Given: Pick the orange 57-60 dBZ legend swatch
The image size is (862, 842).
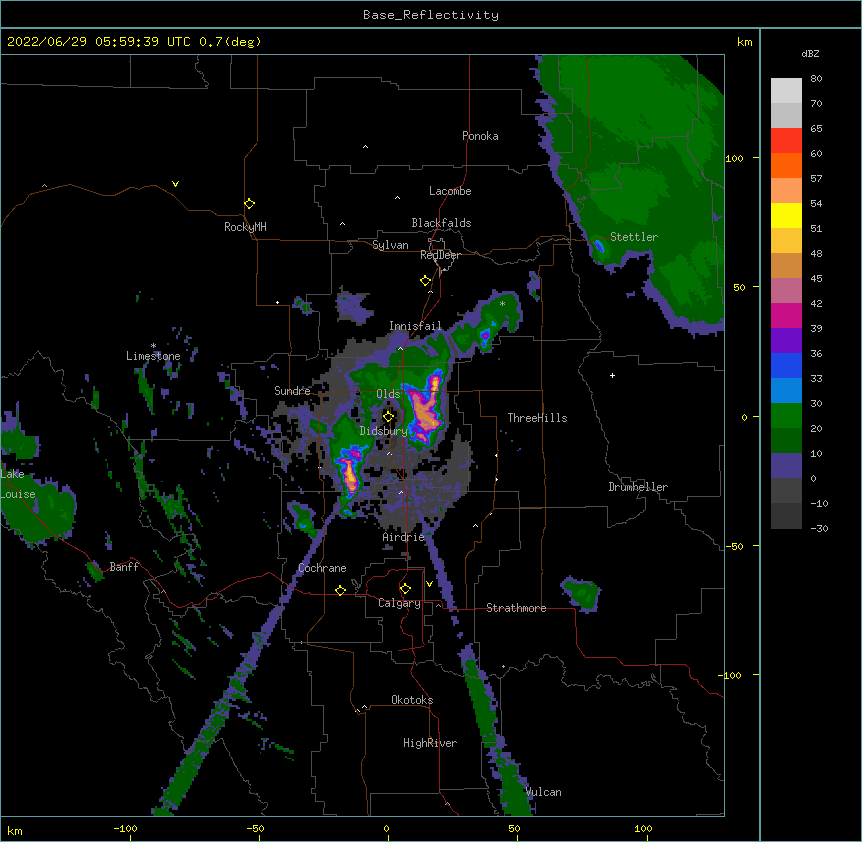Looking at the screenshot, I should (x=786, y=165).
